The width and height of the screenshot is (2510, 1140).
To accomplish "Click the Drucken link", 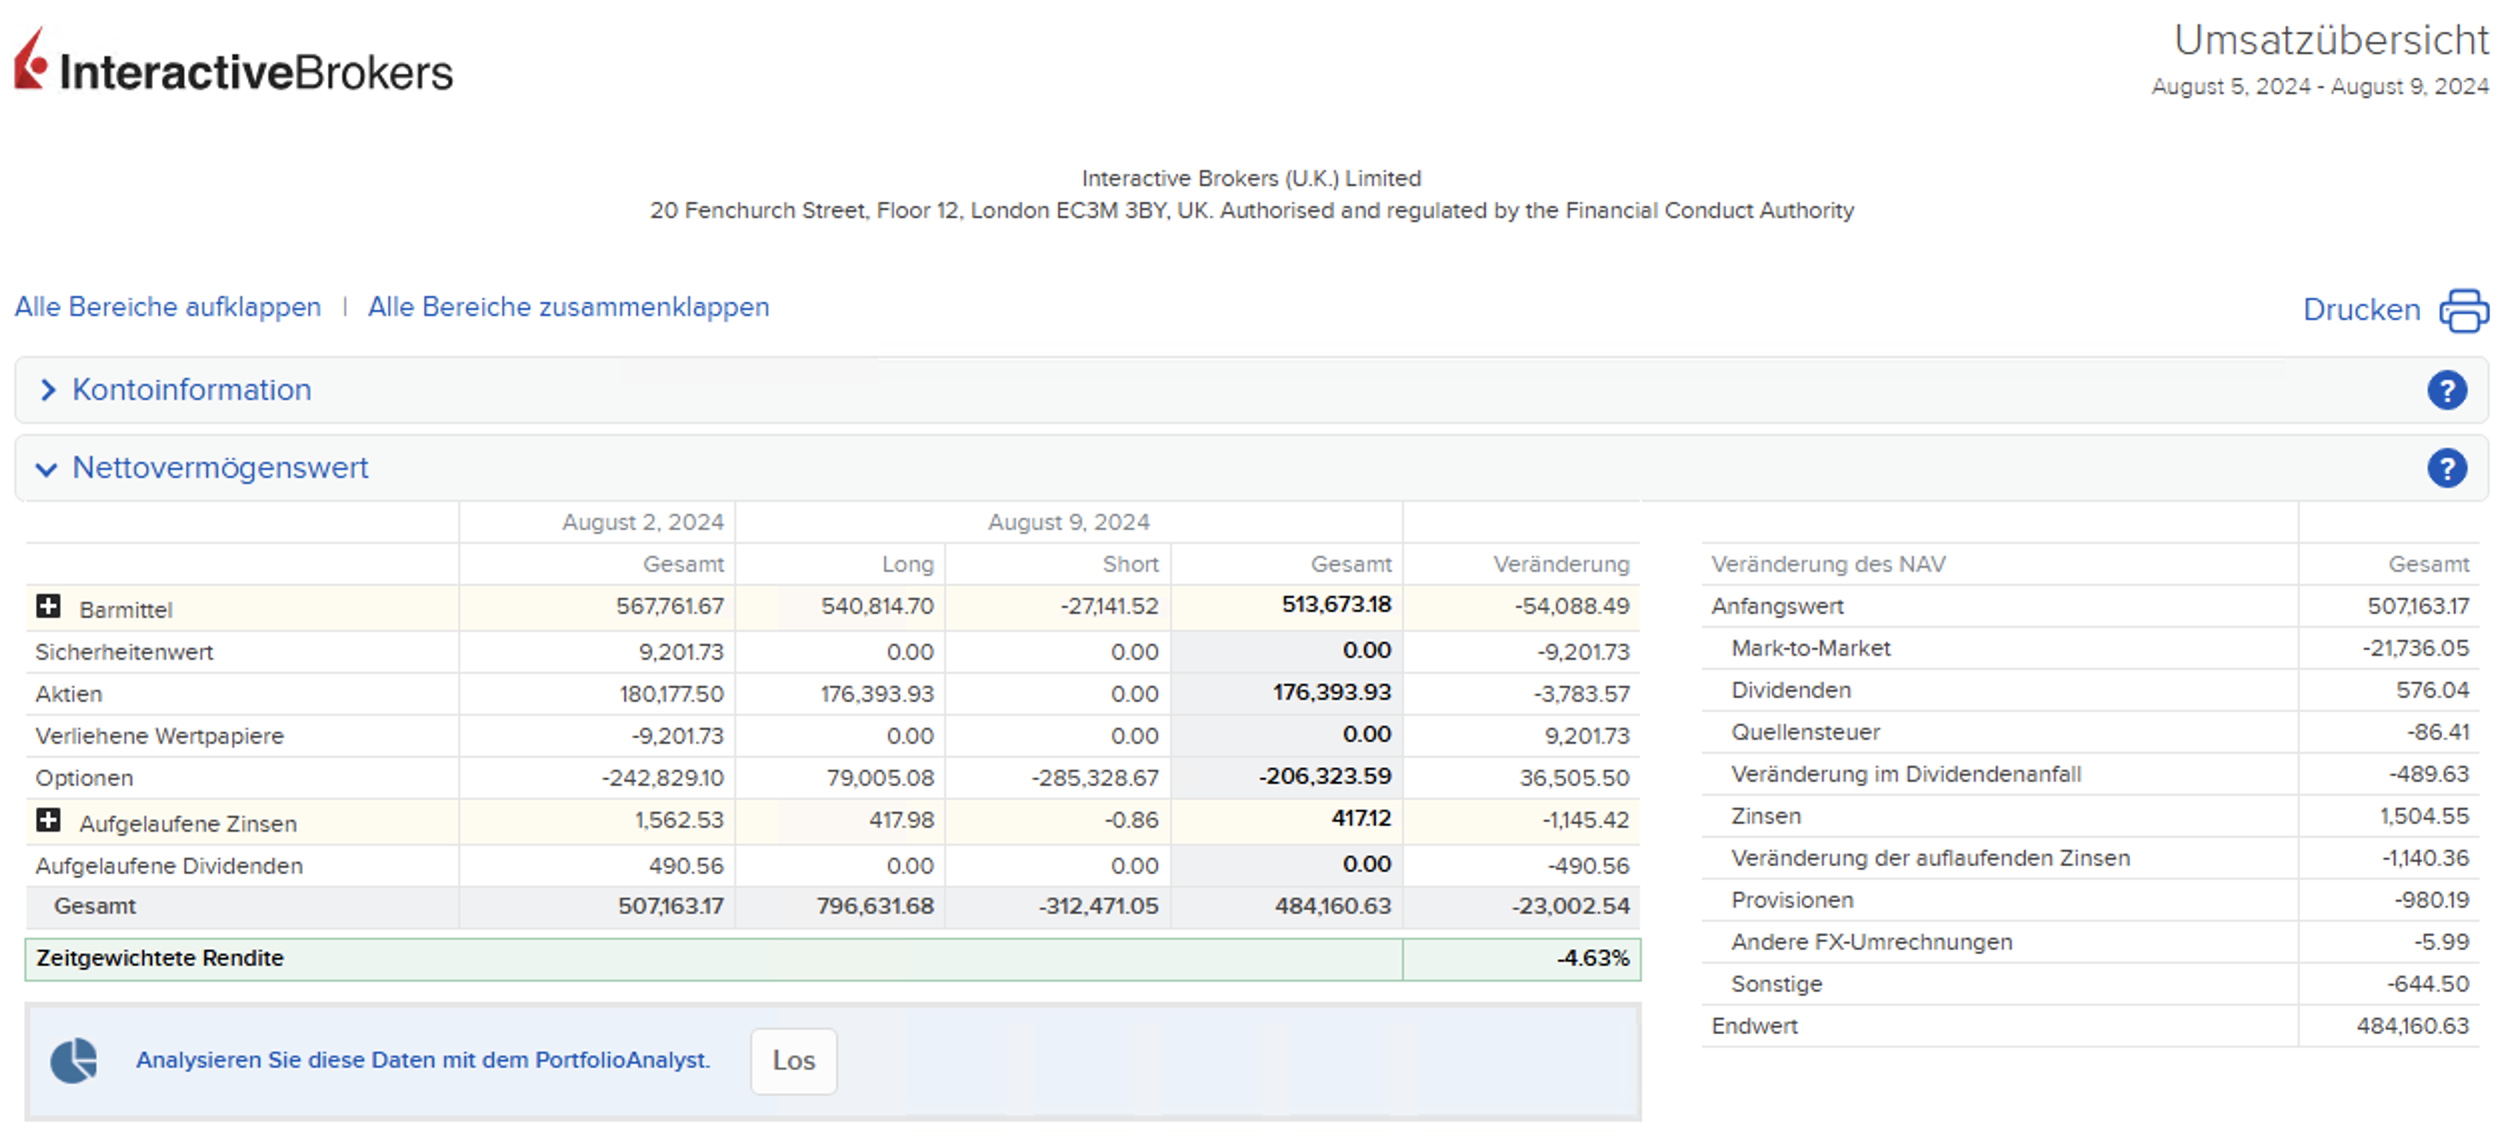I will point(2361,310).
